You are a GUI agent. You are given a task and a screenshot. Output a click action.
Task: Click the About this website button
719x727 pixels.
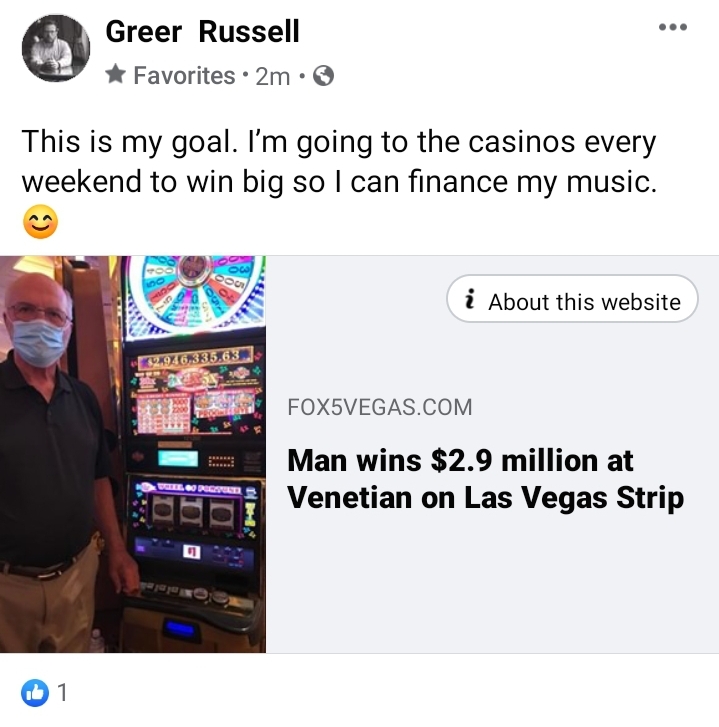click(x=572, y=299)
